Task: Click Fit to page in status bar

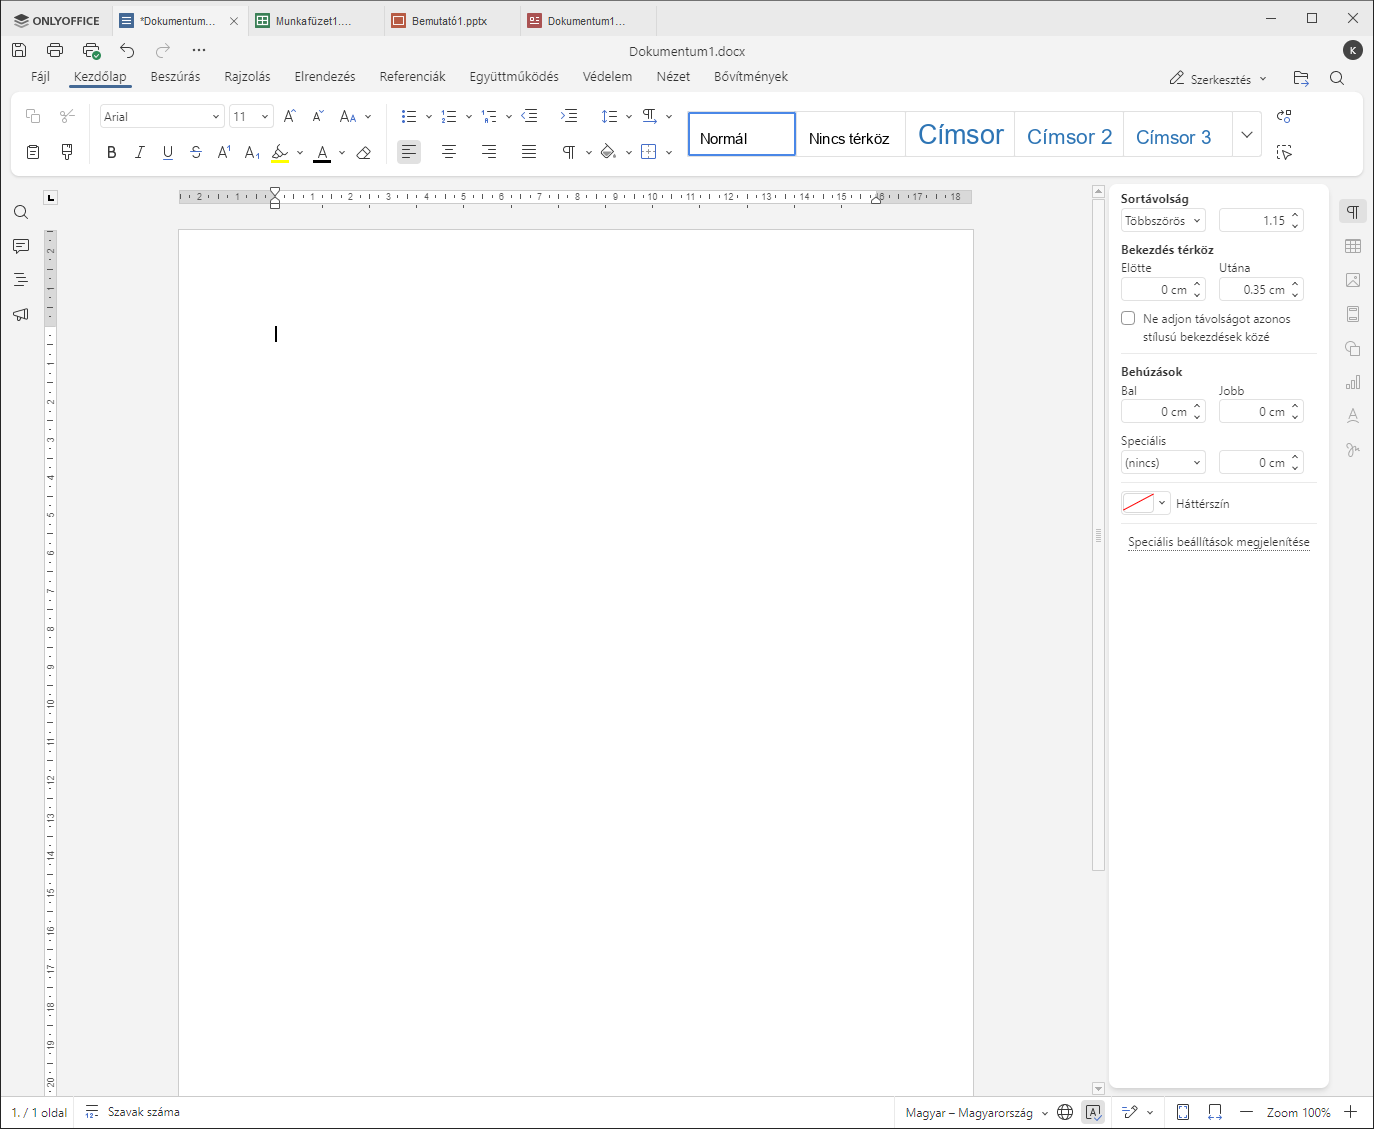Action: point(1183,1112)
